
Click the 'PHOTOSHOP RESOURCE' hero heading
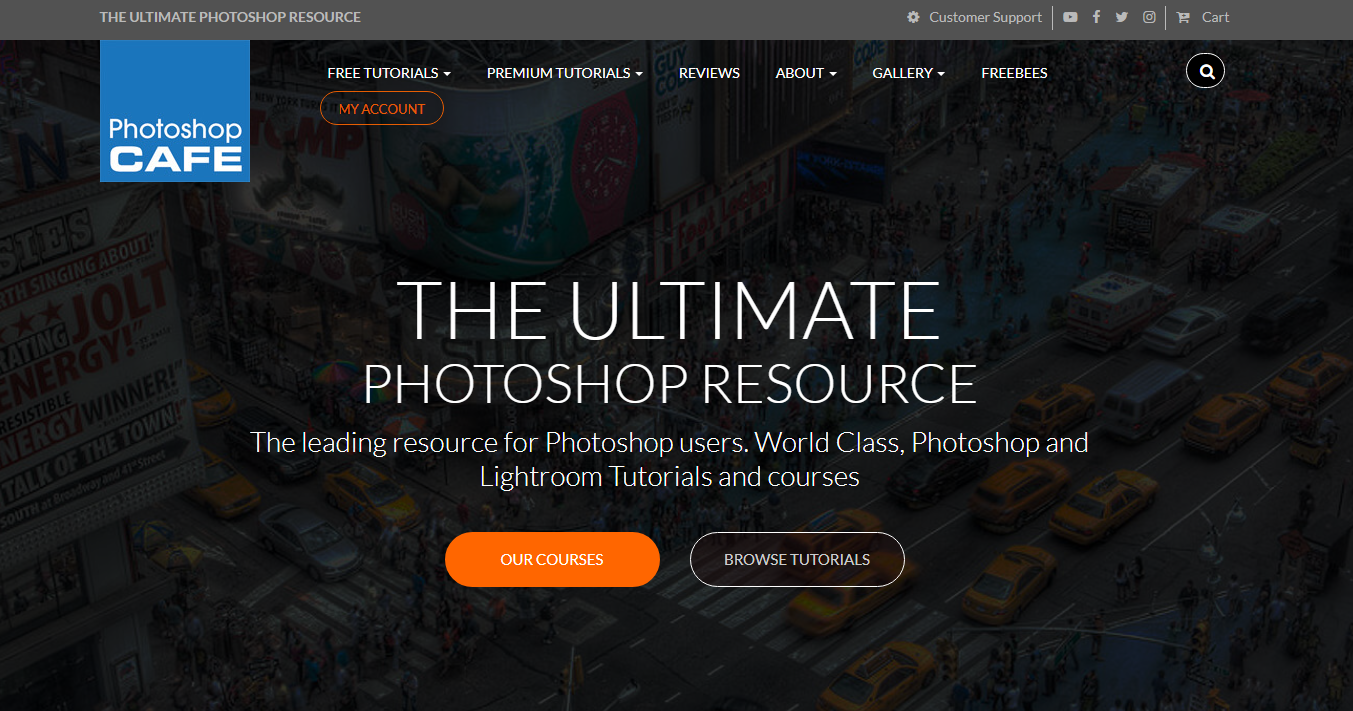click(669, 385)
